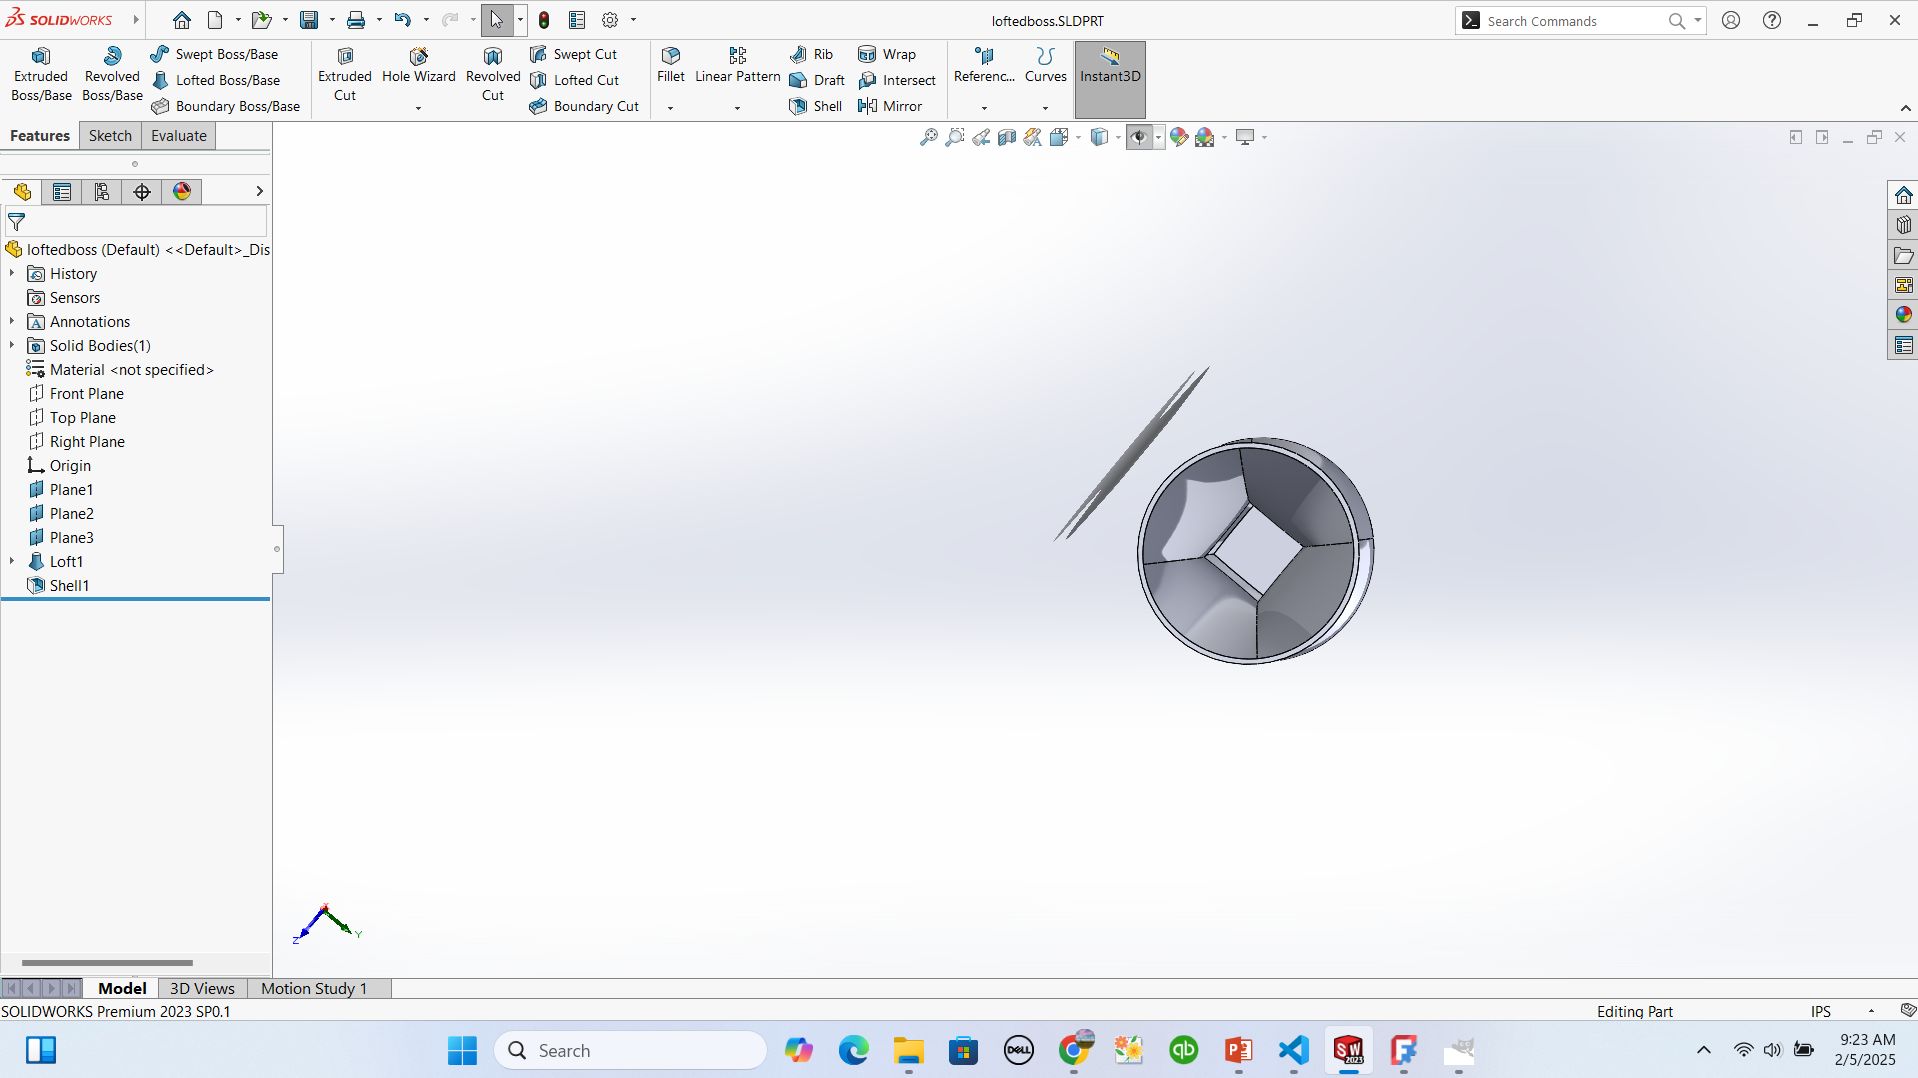This screenshot has width=1918, height=1078.
Task: Open Appearances task pane tab
Action: click(x=1903, y=315)
